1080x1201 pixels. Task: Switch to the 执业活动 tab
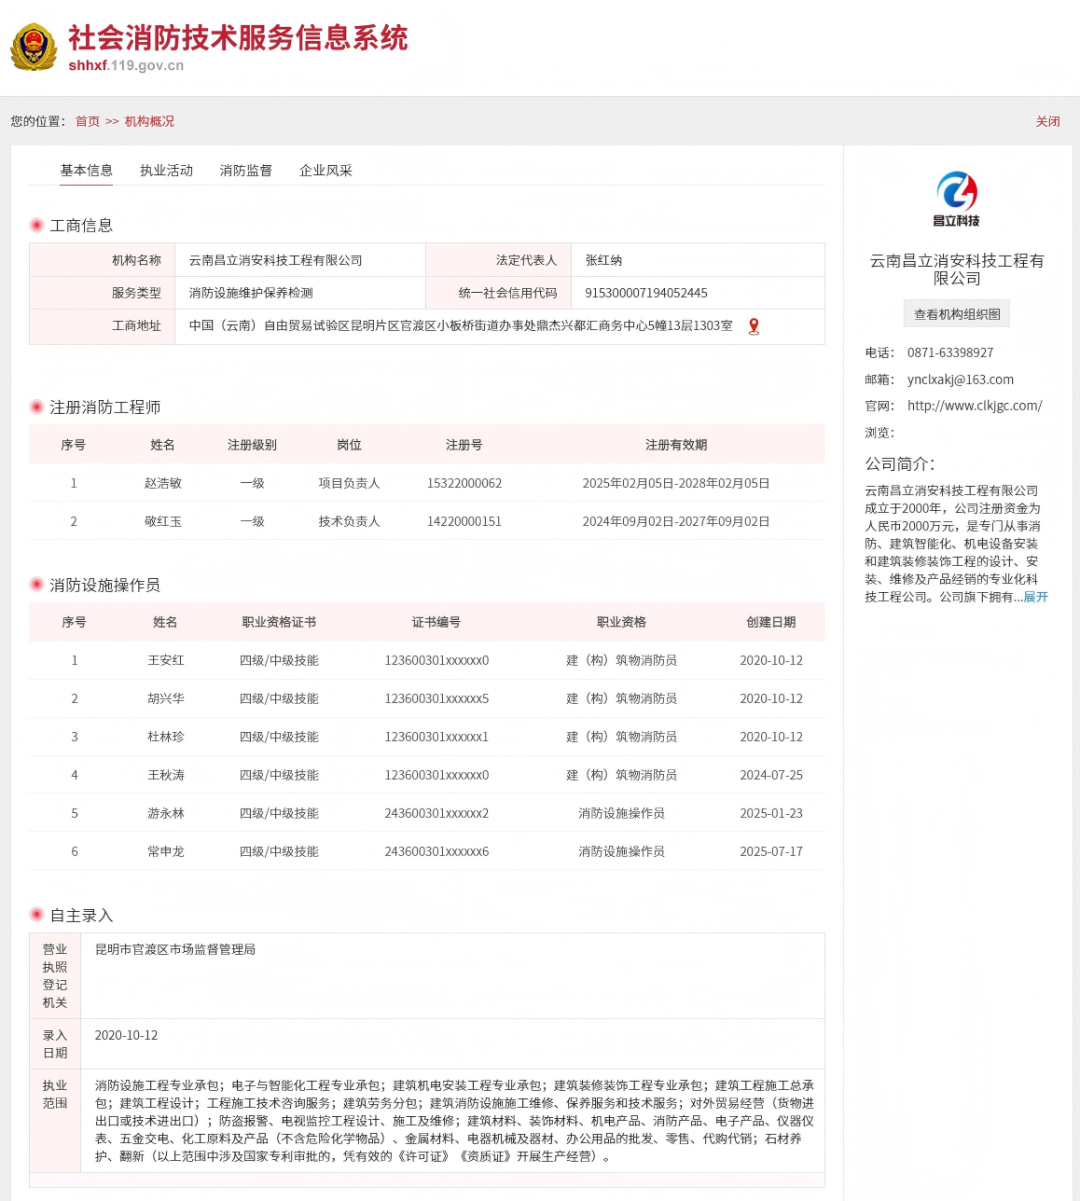click(166, 170)
